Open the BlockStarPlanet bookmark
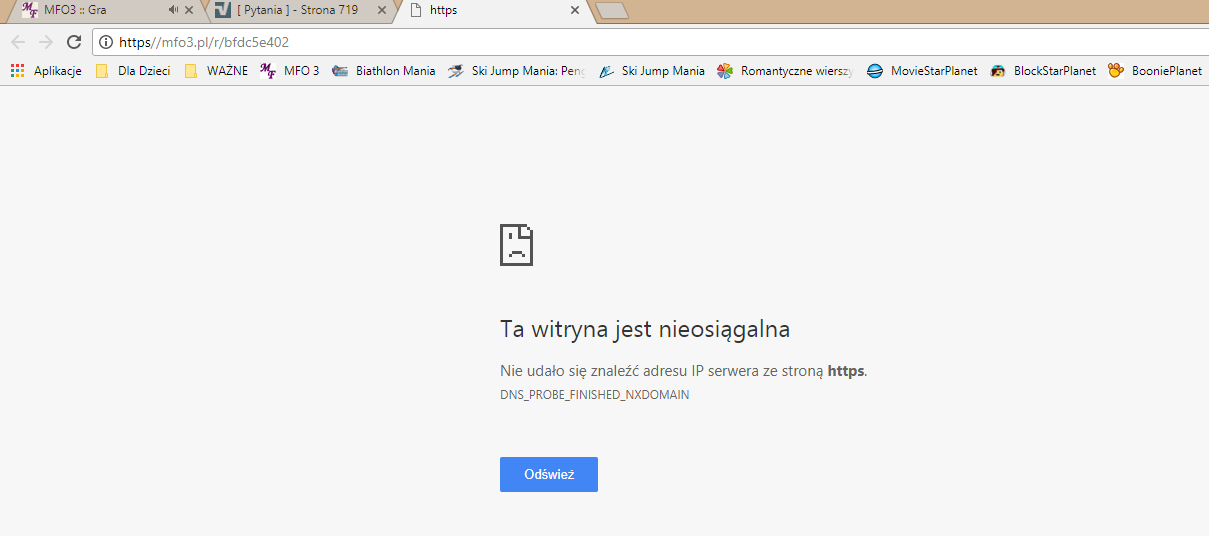Image resolution: width=1209 pixels, height=536 pixels. [x=1043, y=71]
